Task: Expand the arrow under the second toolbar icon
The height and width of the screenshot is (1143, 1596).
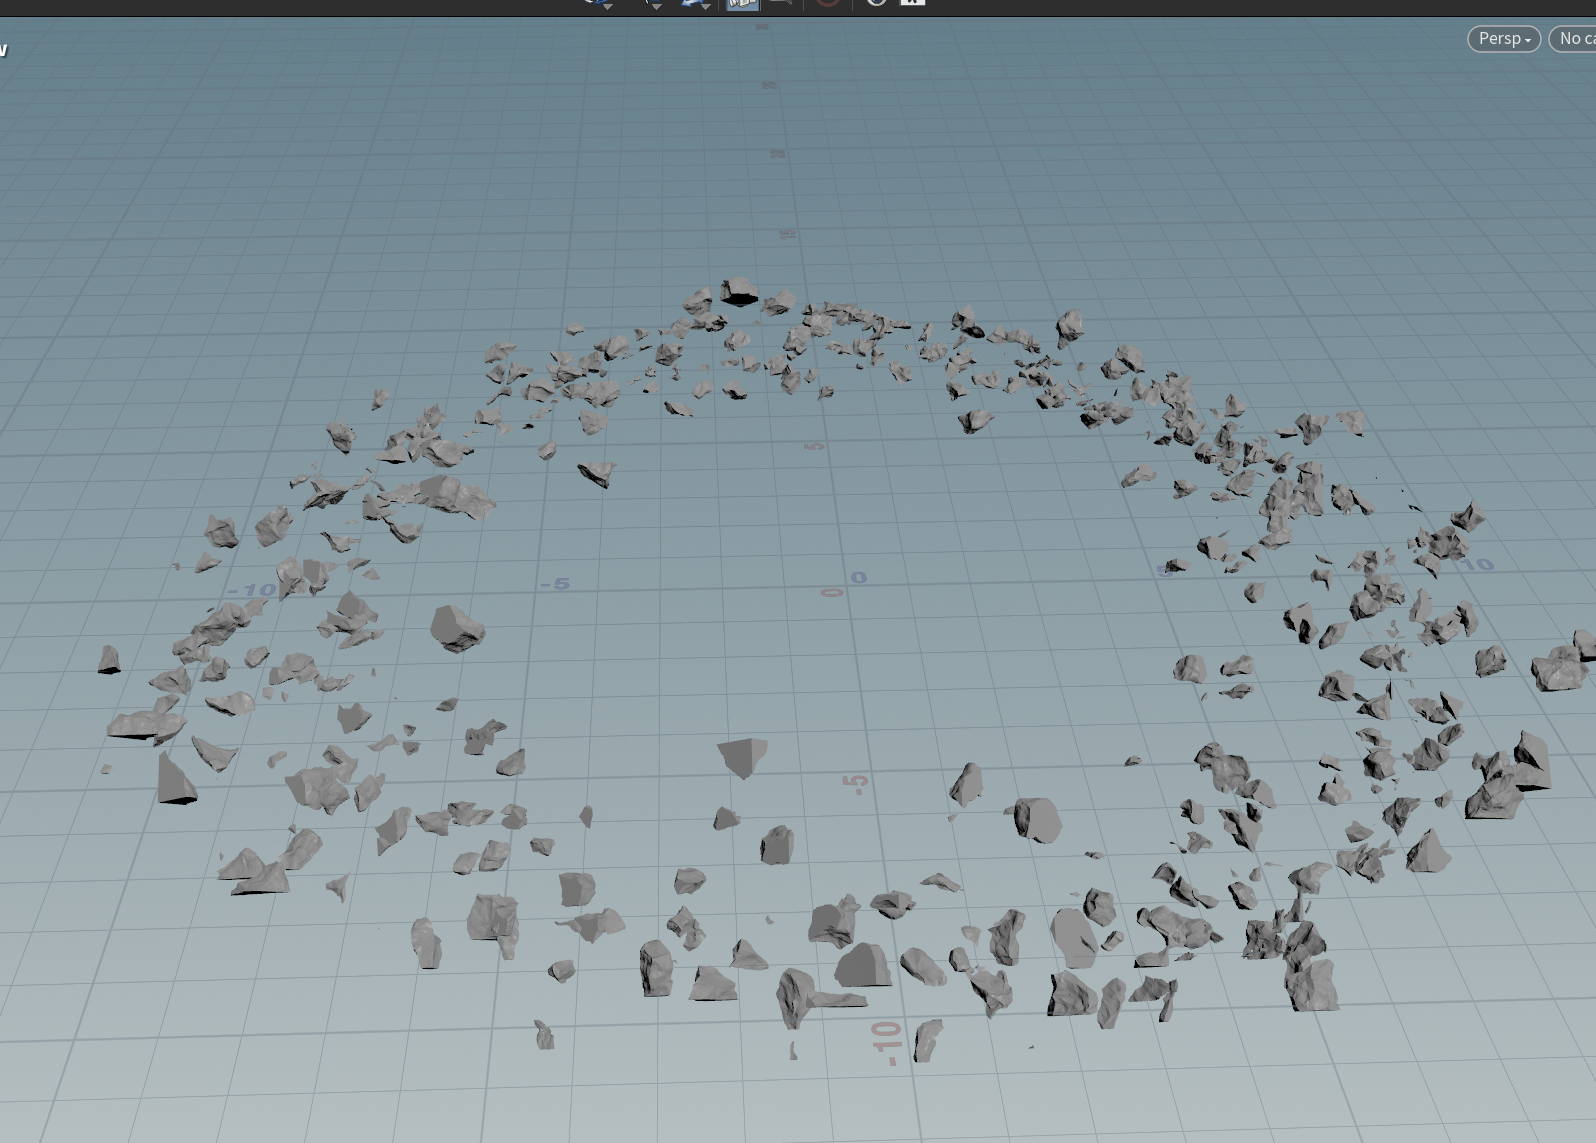Action: (x=656, y=7)
